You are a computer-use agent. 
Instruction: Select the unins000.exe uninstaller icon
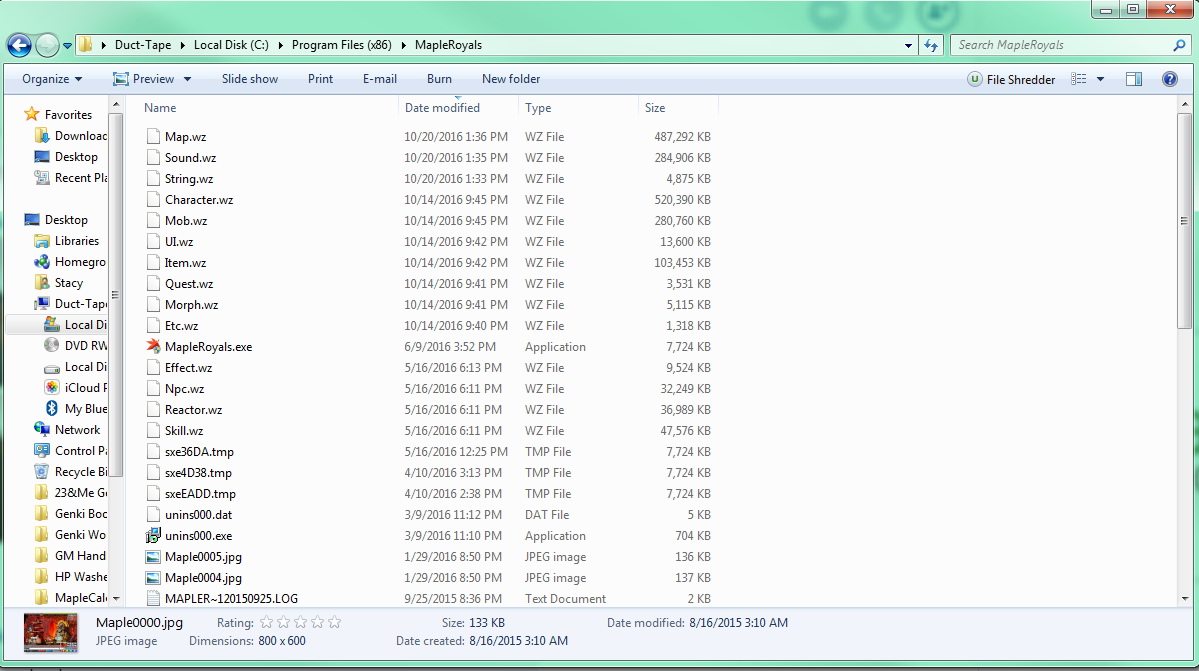tap(154, 536)
